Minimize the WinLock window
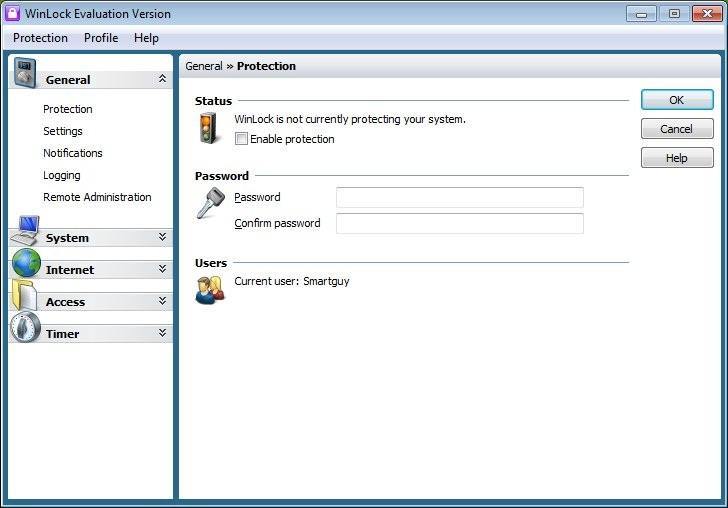The width and height of the screenshot is (728, 508). (641, 14)
